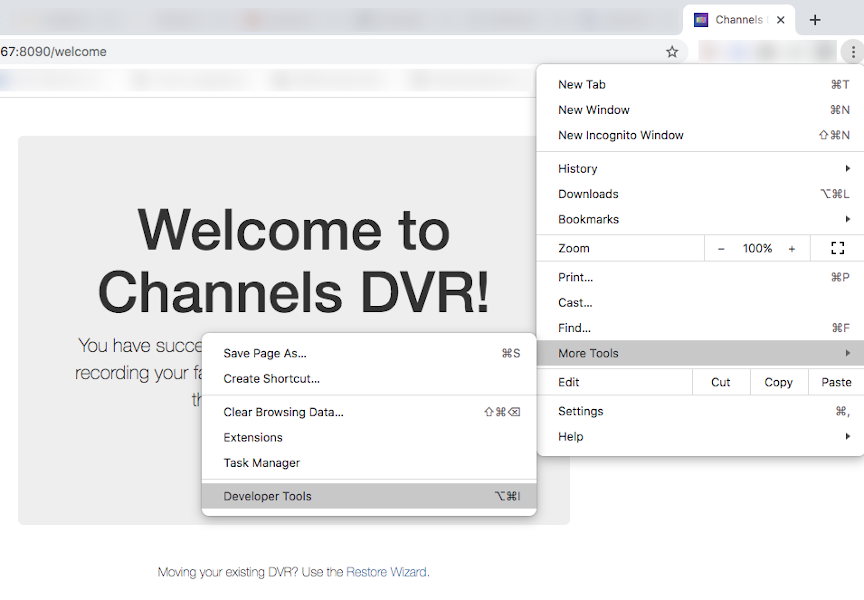Click the three-dot Chrome menu icon
Screen dimensions: 864x600
(851, 52)
